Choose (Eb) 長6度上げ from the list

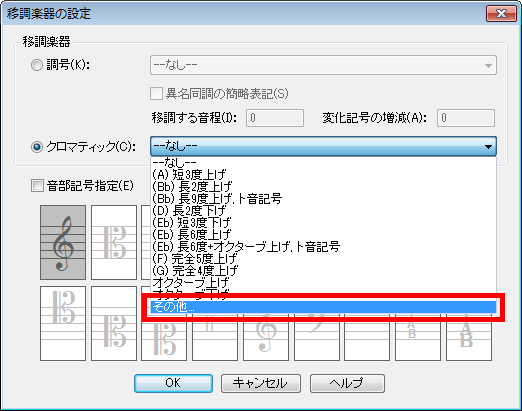point(323,235)
